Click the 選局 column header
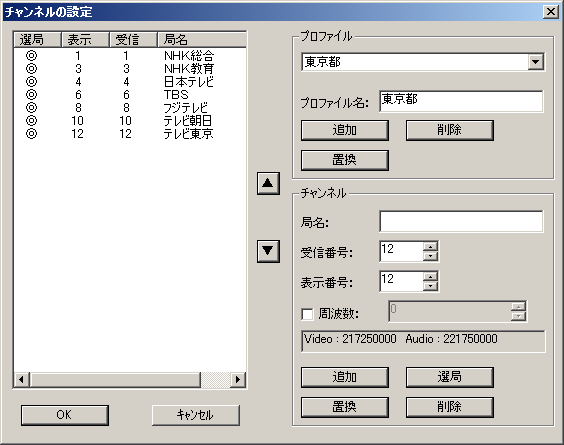Viewport: 564px width, 445px height. [x=37, y=39]
